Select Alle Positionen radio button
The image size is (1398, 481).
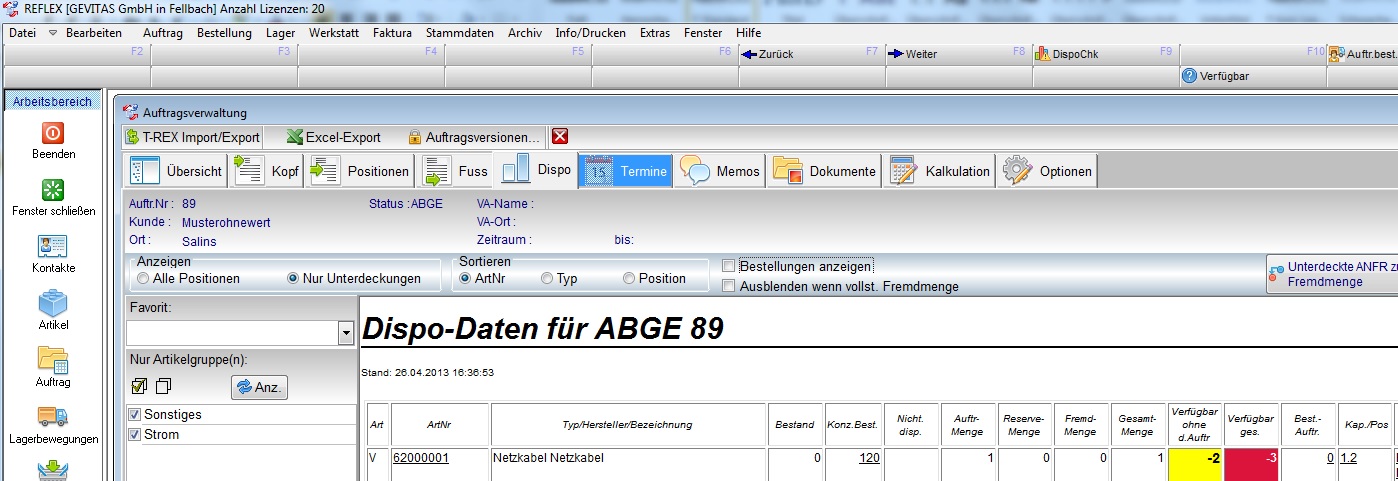144,279
